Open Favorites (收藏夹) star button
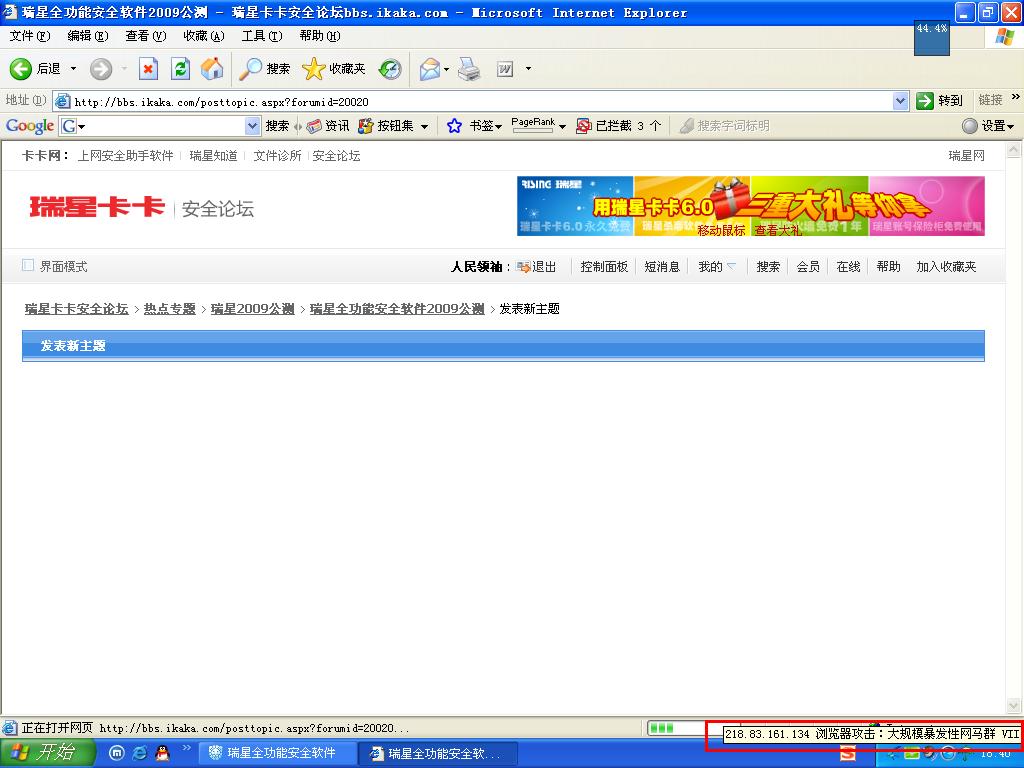 pyautogui.click(x=334, y=69)
